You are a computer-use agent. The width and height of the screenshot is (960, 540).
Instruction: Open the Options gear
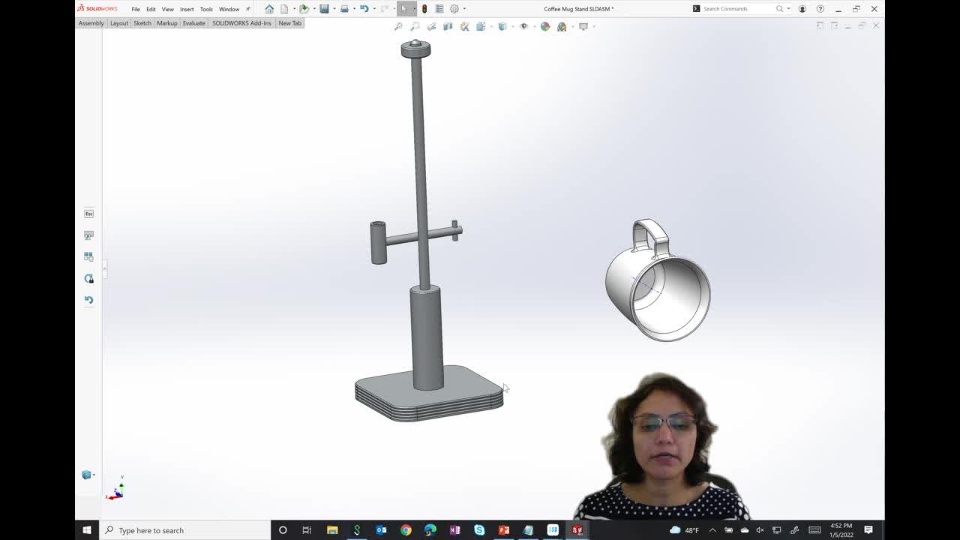point(454,9)
